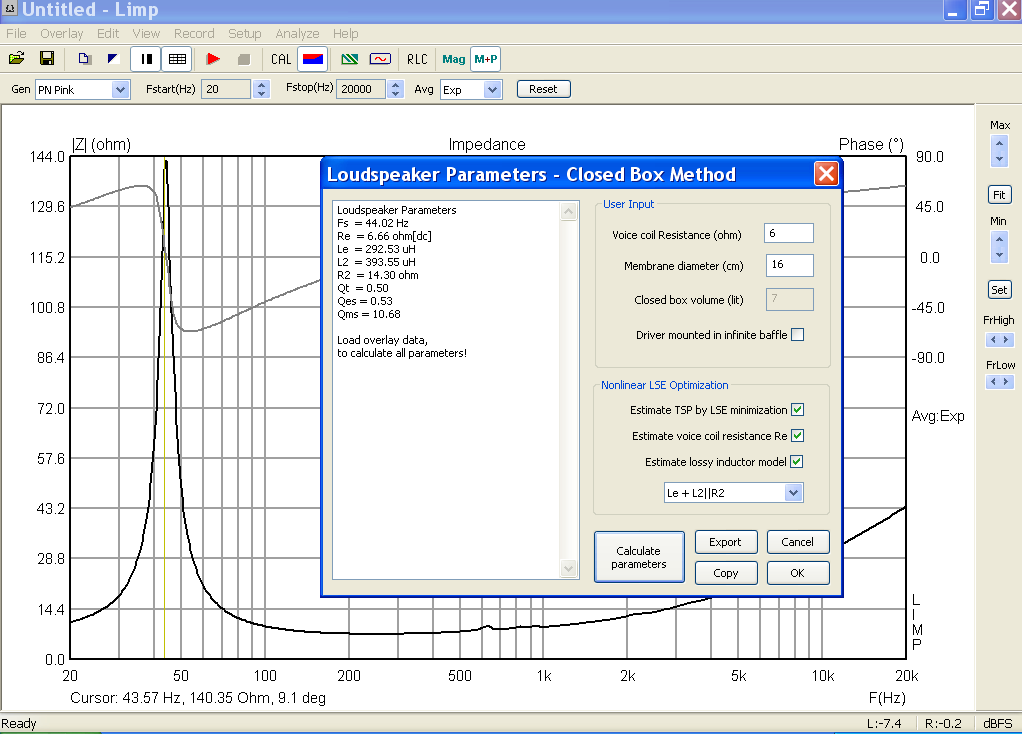This screenshot has height=734, width=1022.
Task: Click the CAL calibration toolbar button
Action: [281, 59]
